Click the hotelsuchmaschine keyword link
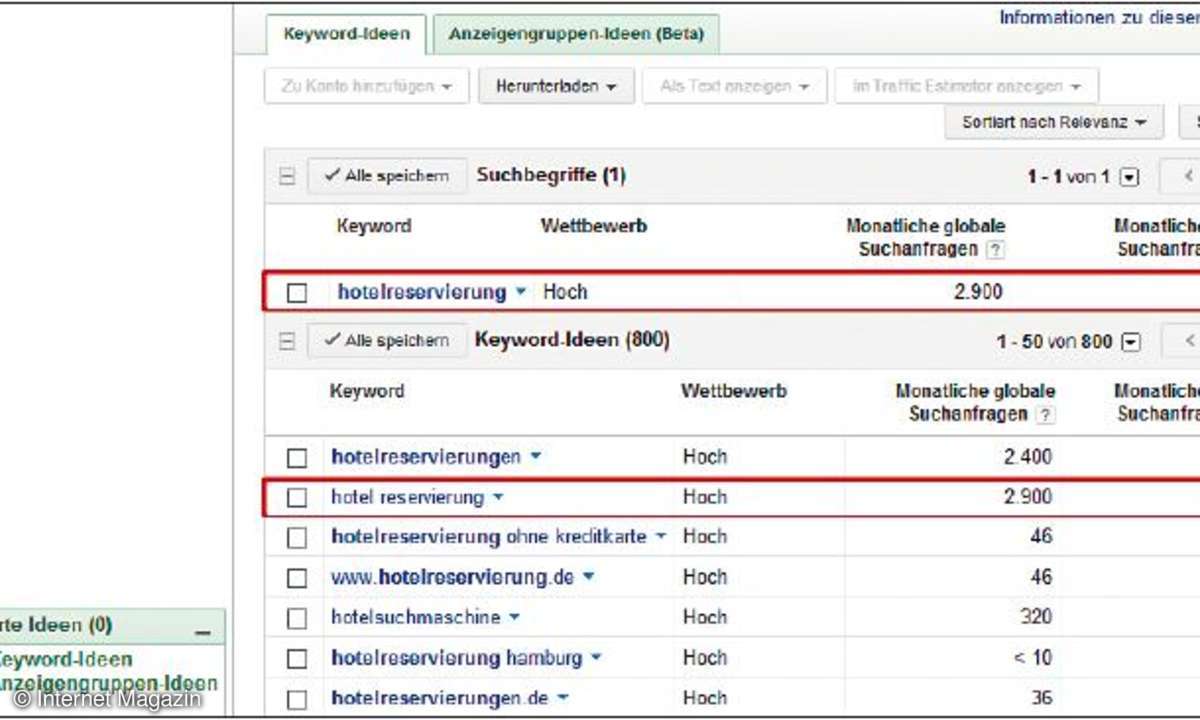1200x720 pixels. pyautogui.click(x=415, y=617)
